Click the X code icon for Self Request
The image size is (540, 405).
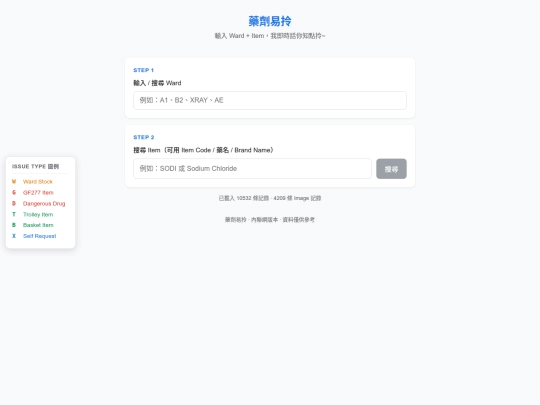[x=14, y=236]
